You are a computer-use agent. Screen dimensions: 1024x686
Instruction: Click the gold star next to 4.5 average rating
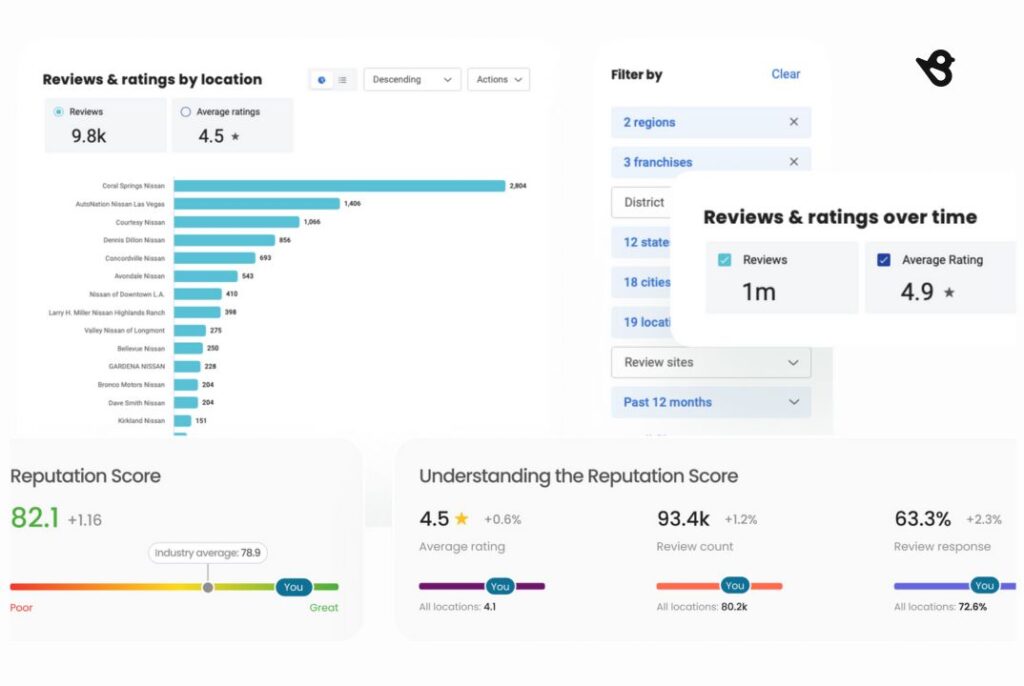[461, 518]
